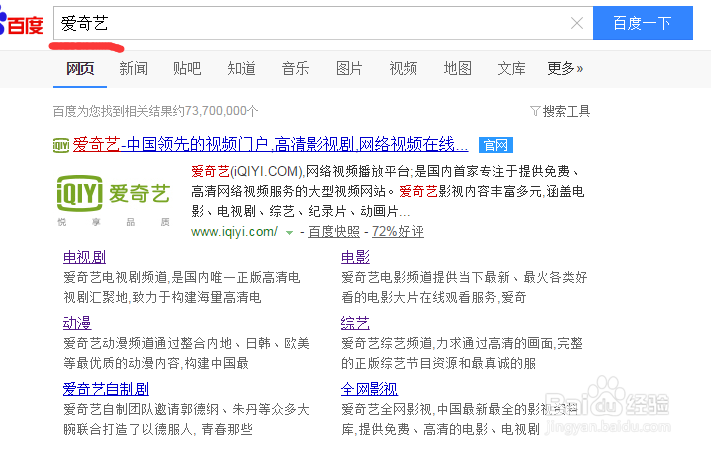This screenshot has height=452, width=711.
Task: Open the 爱奇艺自制剧 sublink
Action: tap(106, 389)
